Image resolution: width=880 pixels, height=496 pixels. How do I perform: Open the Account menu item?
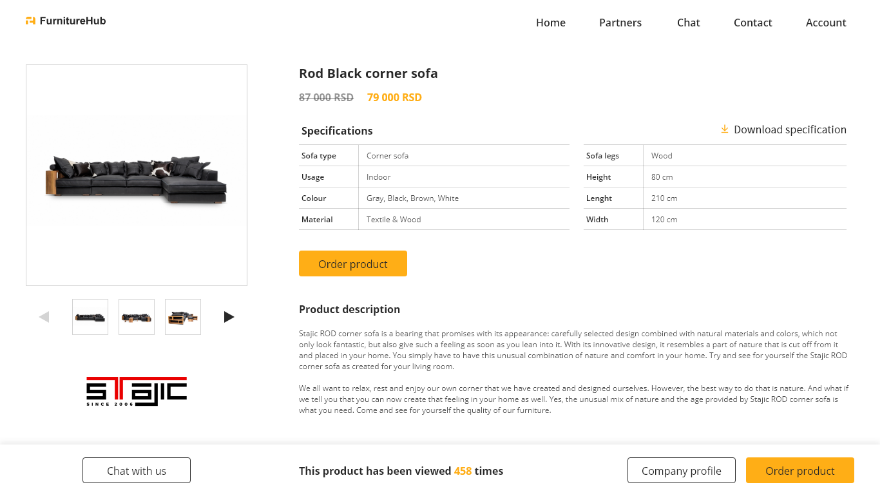(x=826, y=23)
